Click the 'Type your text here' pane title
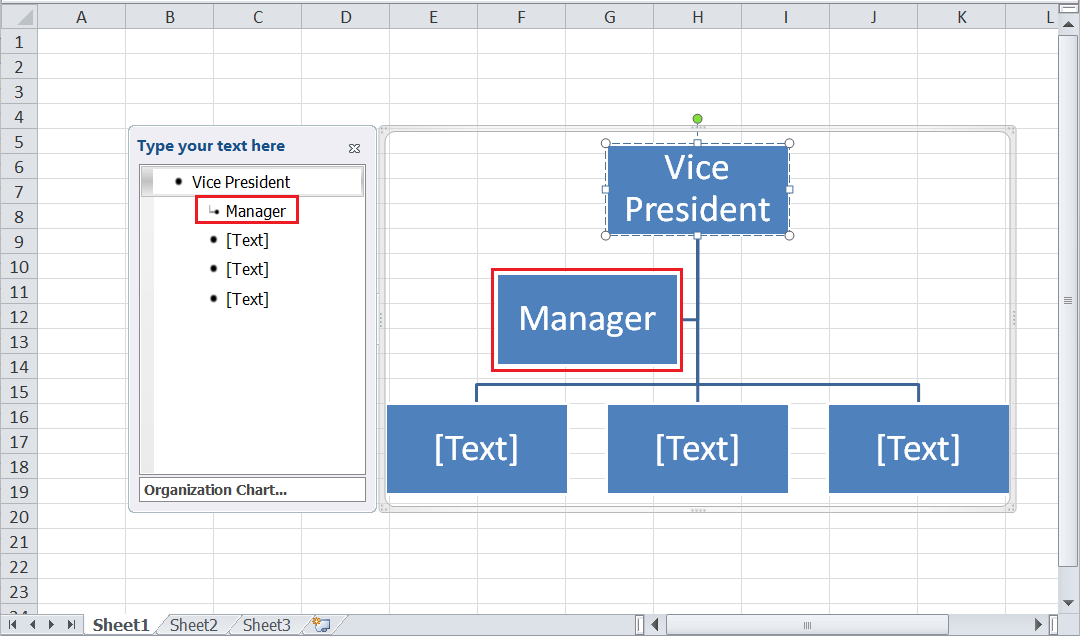The height and width of the screenshot is (636, 1080). tap(211, 146)
